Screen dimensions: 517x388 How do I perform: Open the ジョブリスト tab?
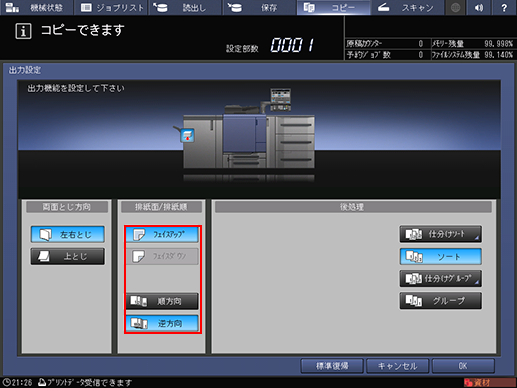[x=111, y=7]
